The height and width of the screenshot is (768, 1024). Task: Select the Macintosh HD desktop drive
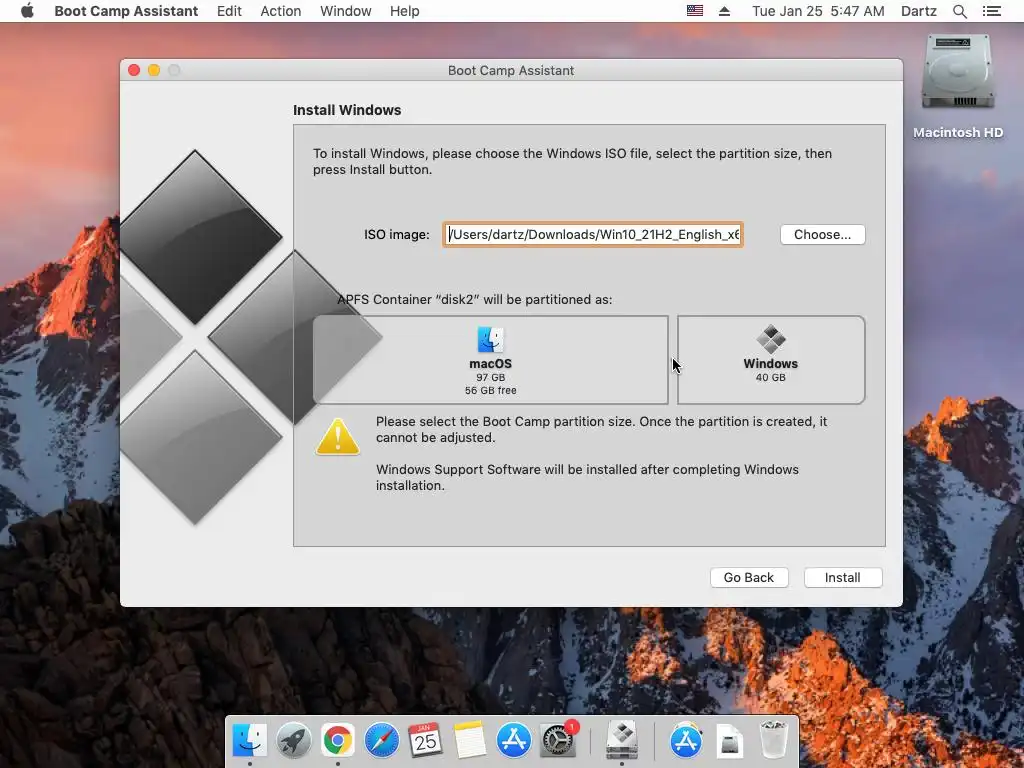(958, 86)
